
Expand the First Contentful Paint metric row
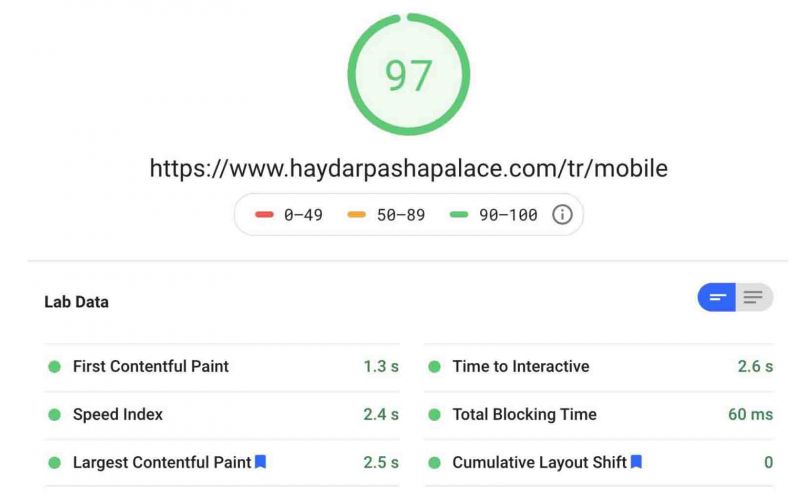[222, 367]
